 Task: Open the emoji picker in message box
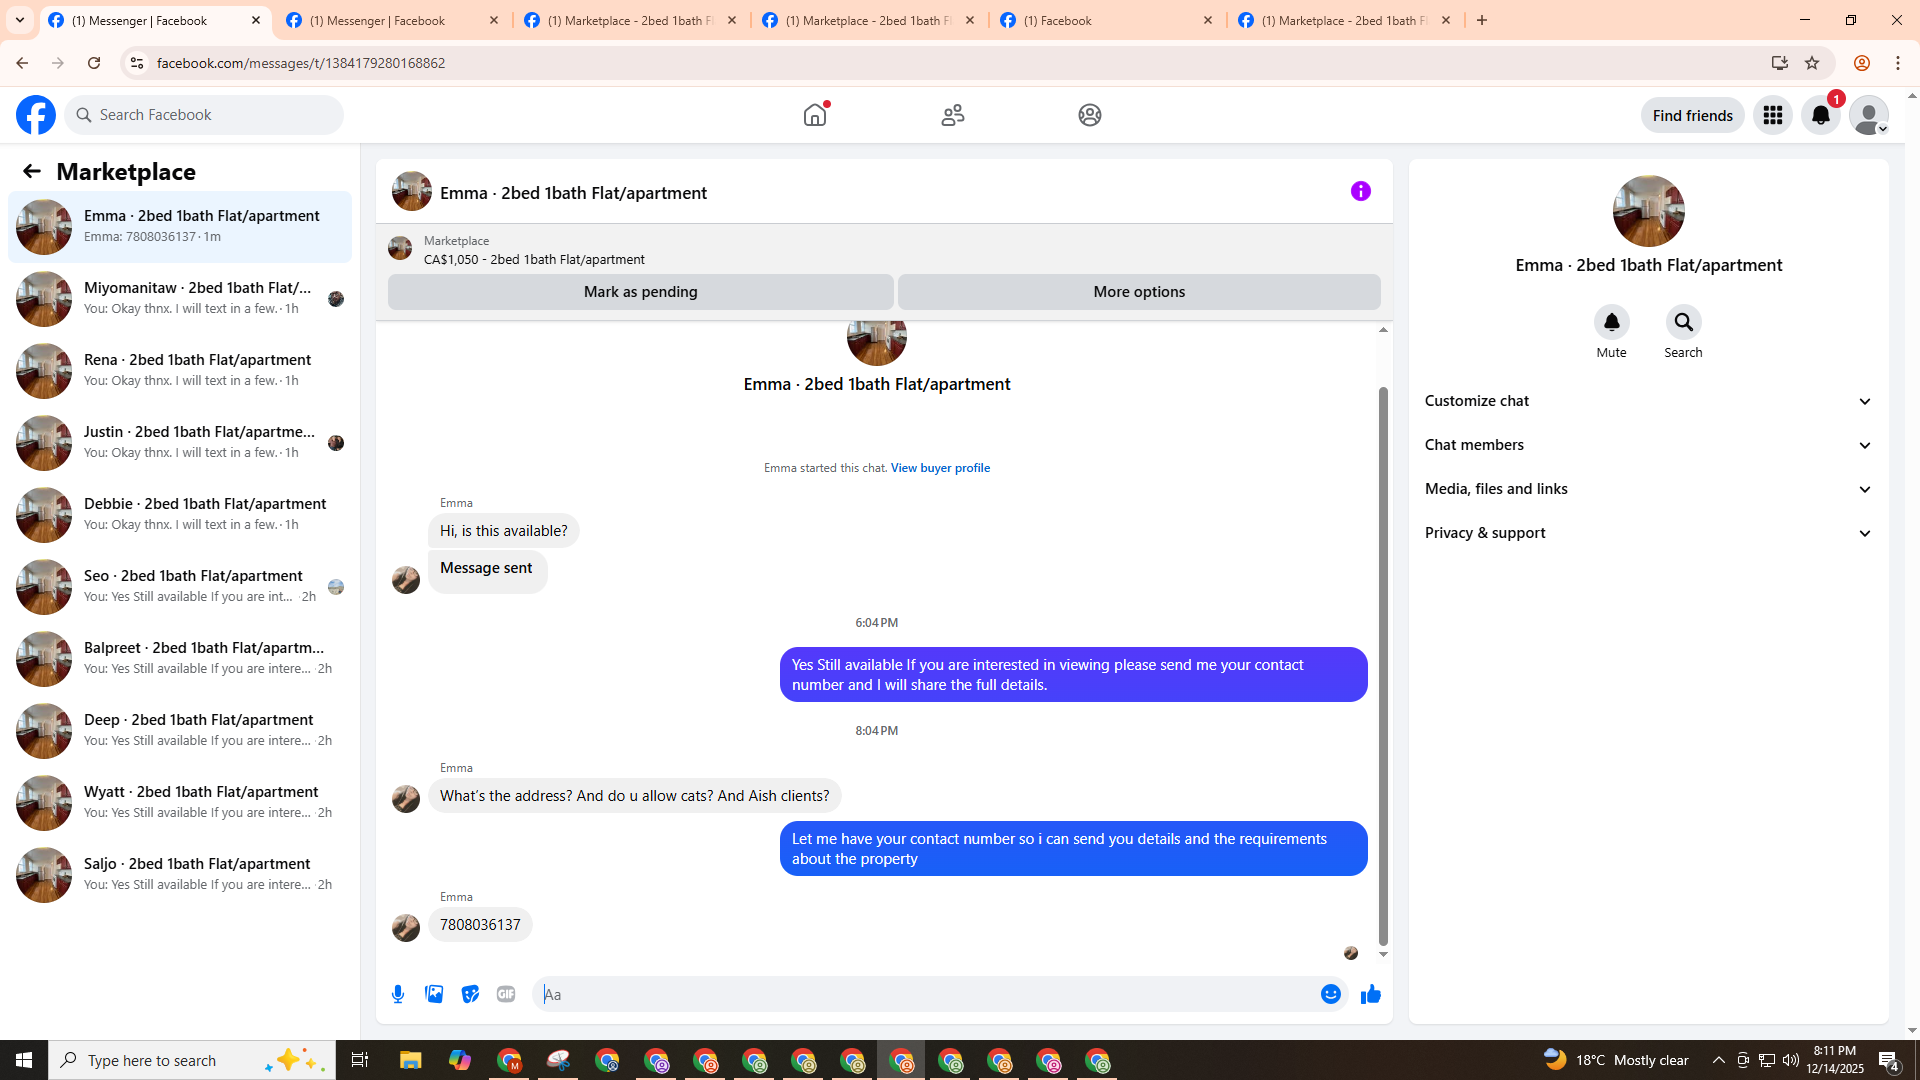[1330, 994]
